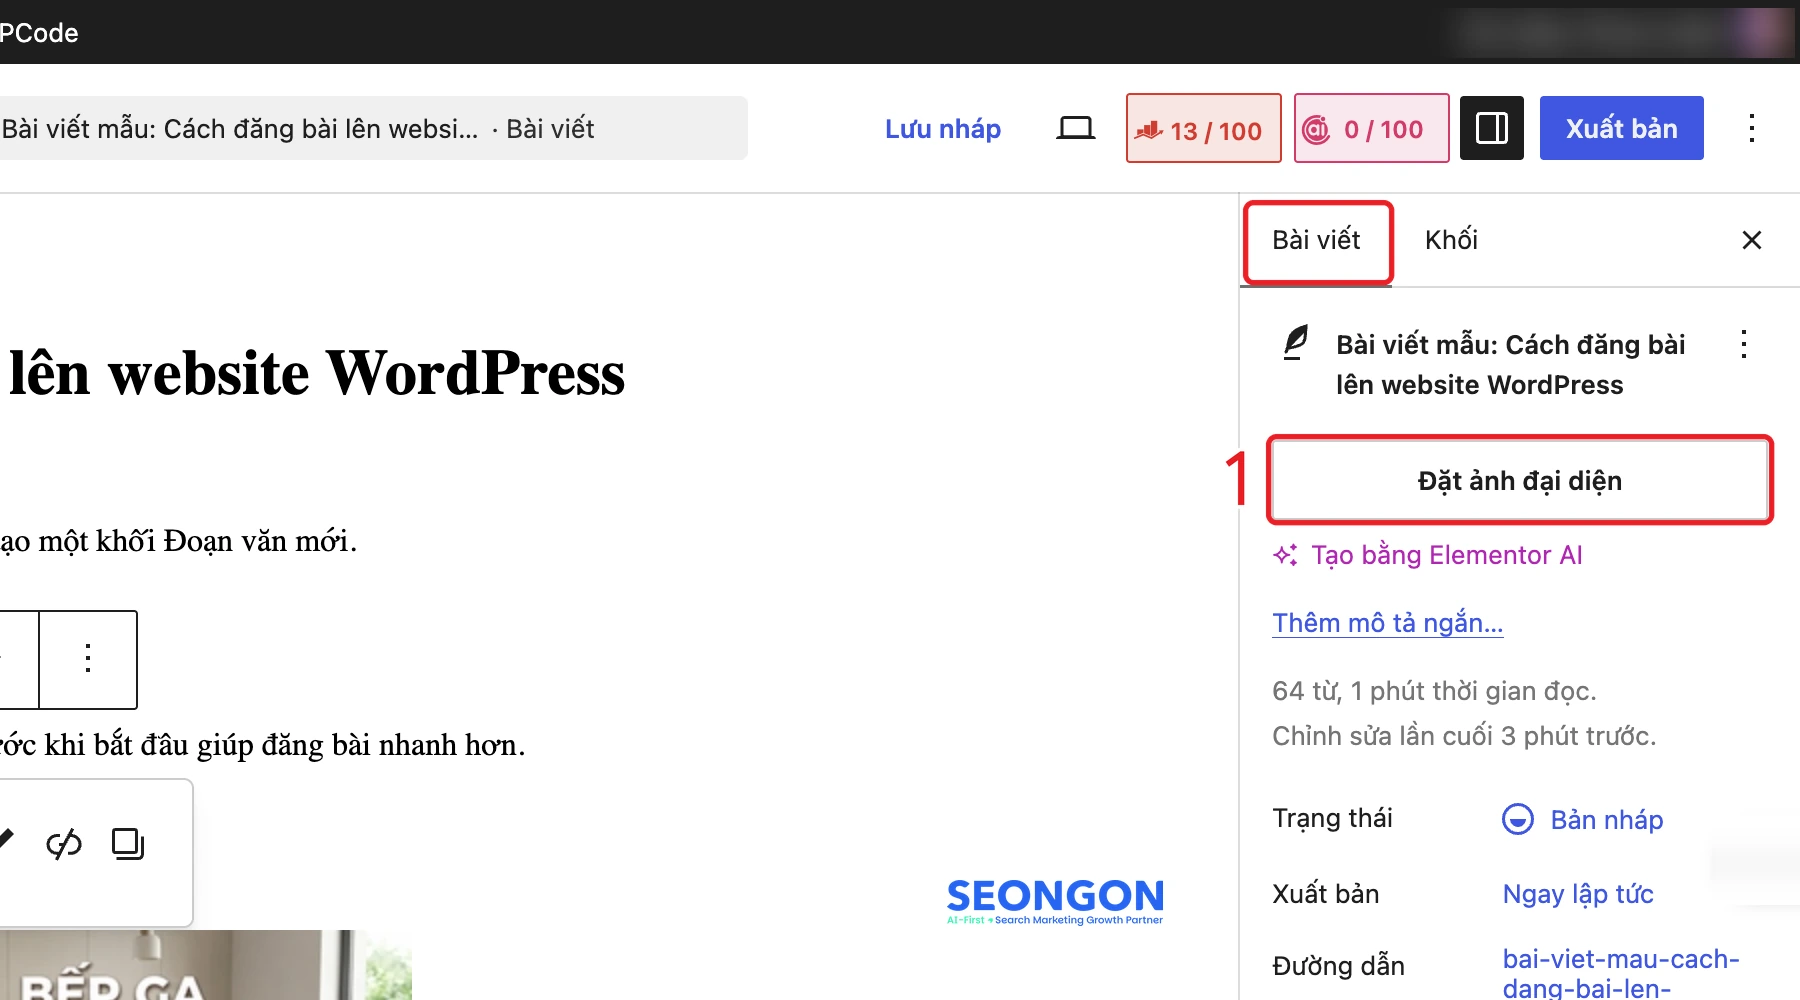
Task: Click Đặt ảnh đại diện button
Action: (x=1519, y=480)
